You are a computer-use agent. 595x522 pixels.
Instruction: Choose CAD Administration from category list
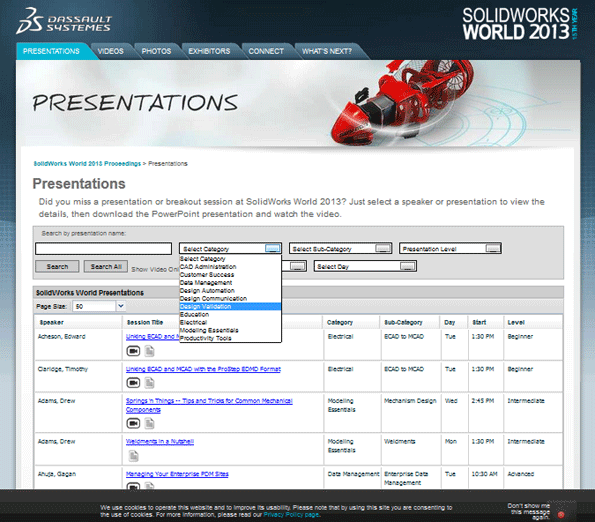(230, 267)
